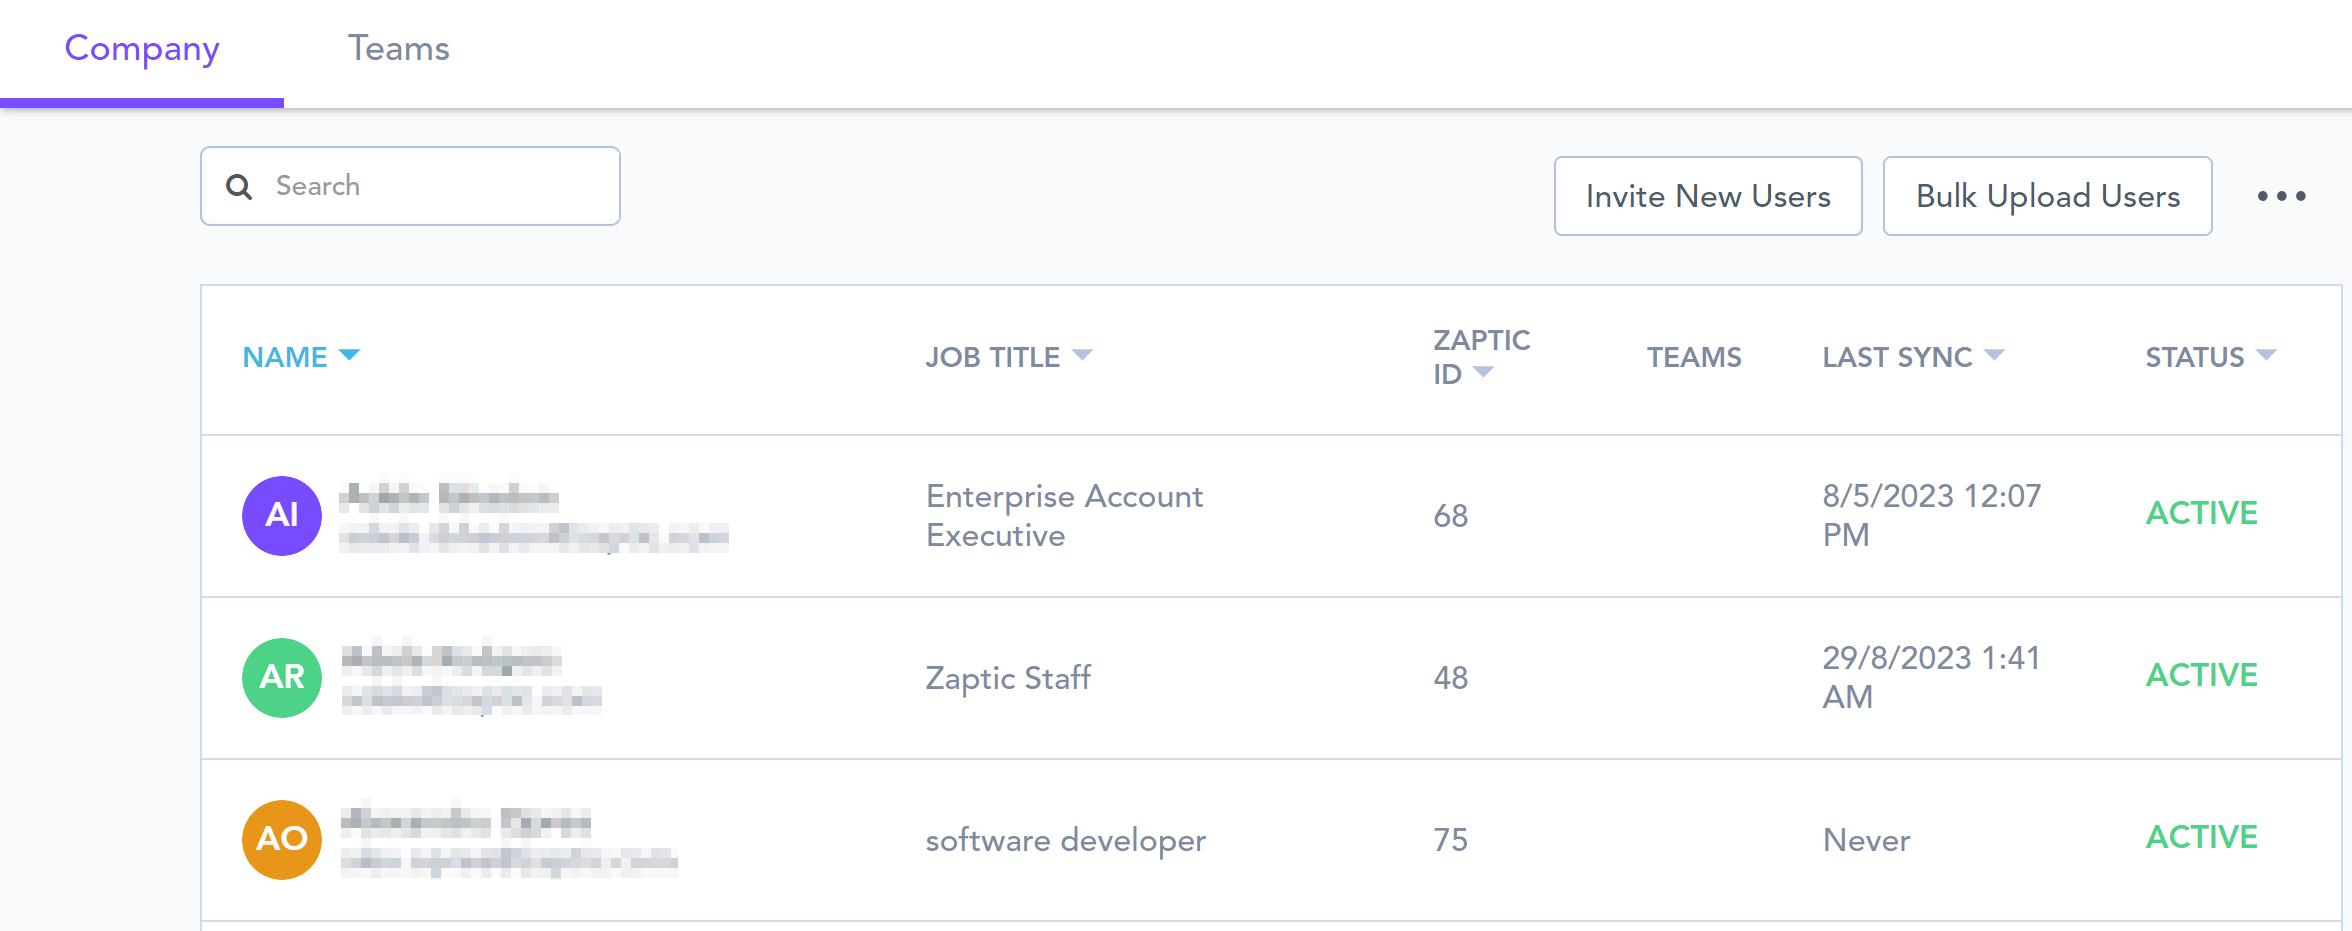The width and height of the screenshot is (2352, 931).
Task: Click the green AR user avatar
Action: pos(282,678)
